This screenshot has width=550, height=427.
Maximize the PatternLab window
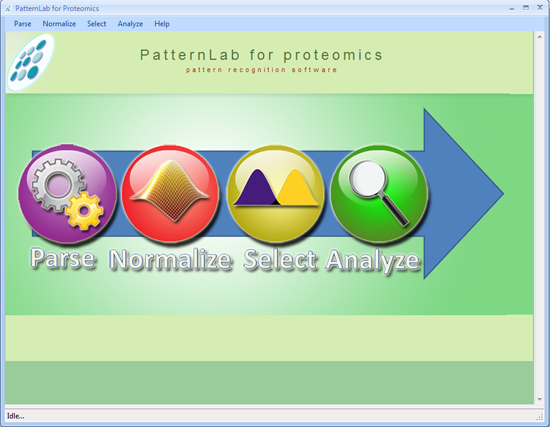(525, 8)
